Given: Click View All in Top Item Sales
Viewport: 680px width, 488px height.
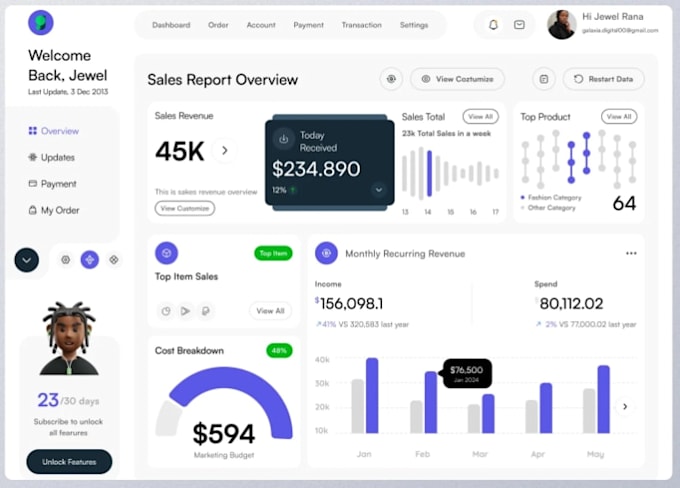Looking at the screenshot, I should pos(270,311).
